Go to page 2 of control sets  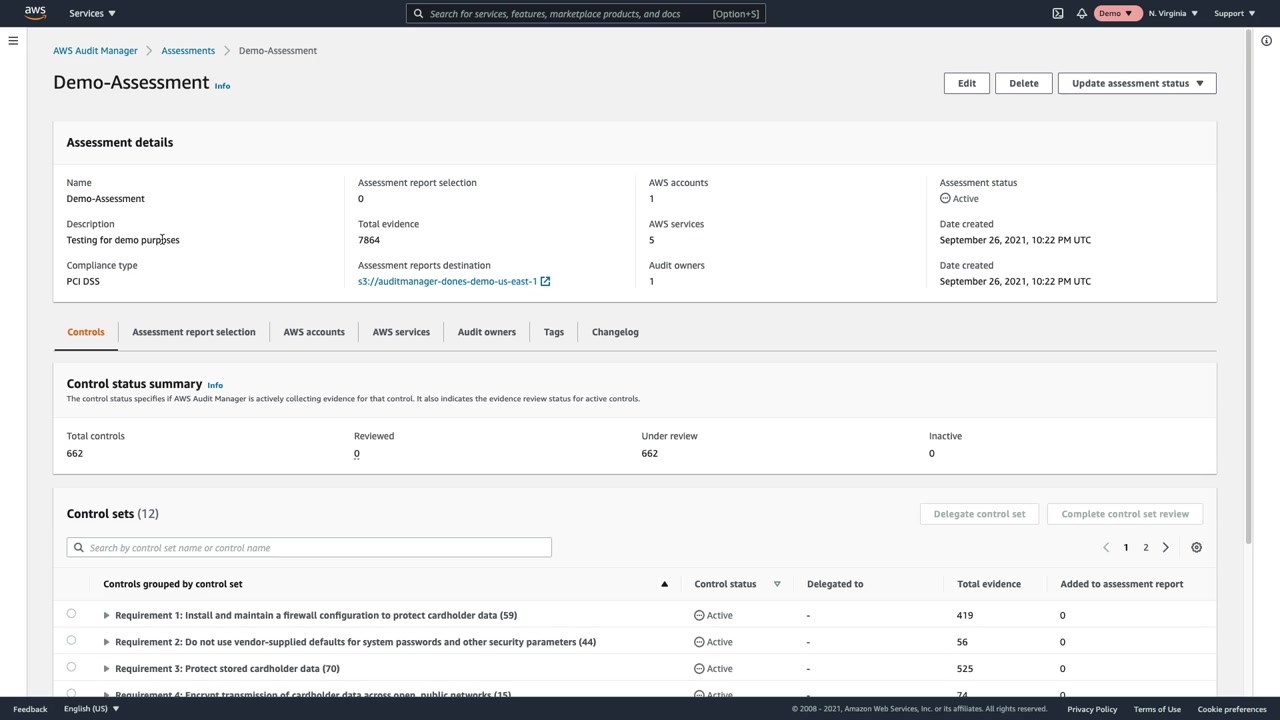[1146, 548]
